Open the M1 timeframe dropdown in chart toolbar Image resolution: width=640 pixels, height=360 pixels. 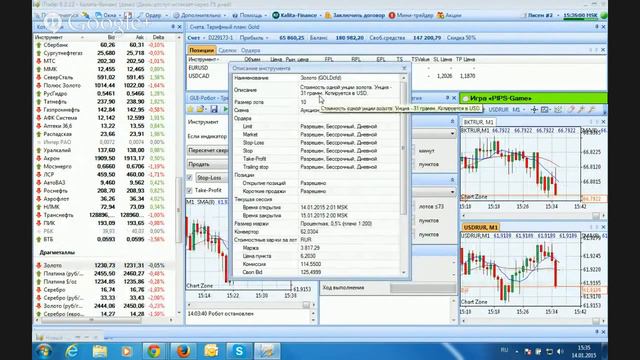518,109
